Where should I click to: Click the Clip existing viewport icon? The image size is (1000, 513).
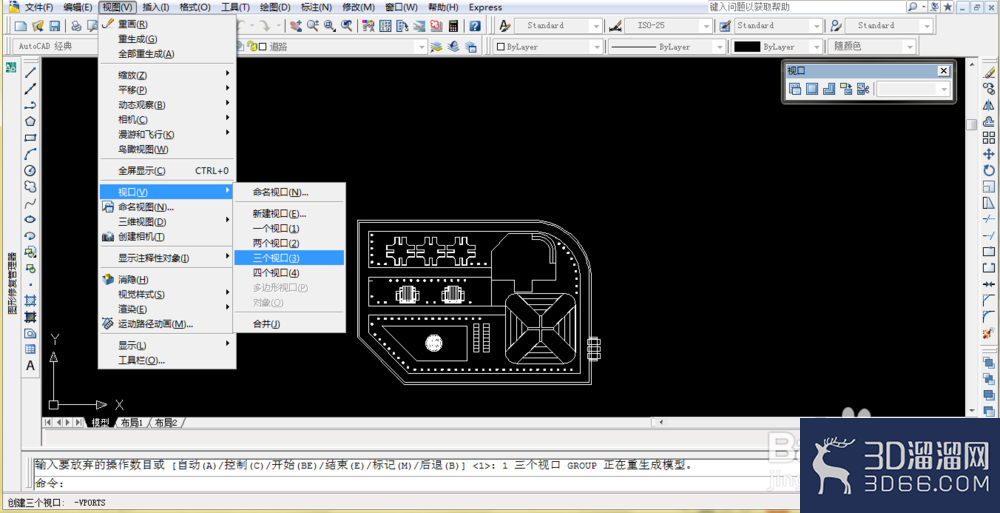863,89
